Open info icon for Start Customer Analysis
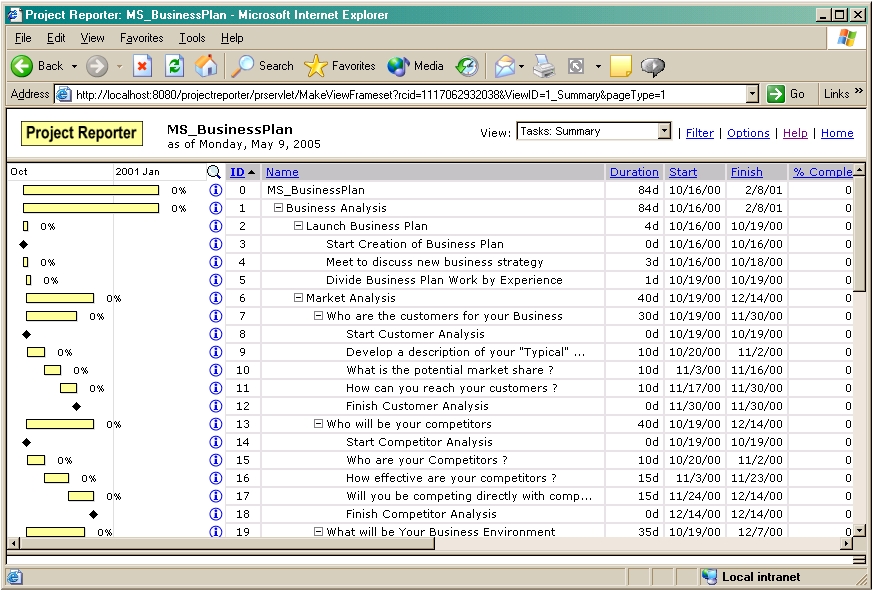Image resolution: width=873 pixels, height=590 pixels. pos(215,334)
